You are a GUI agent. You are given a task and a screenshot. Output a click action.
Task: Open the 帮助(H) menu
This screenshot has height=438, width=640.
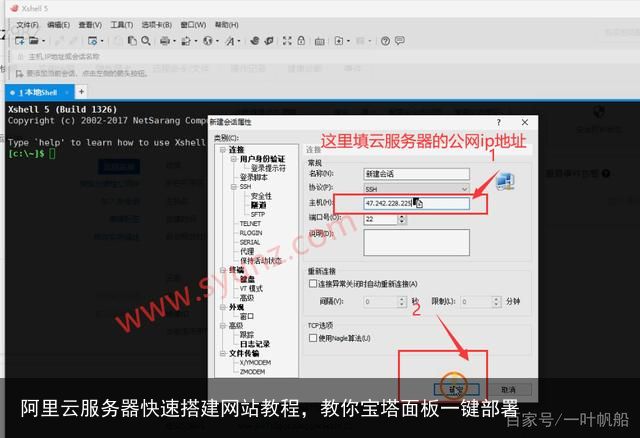tap(227, 25)
